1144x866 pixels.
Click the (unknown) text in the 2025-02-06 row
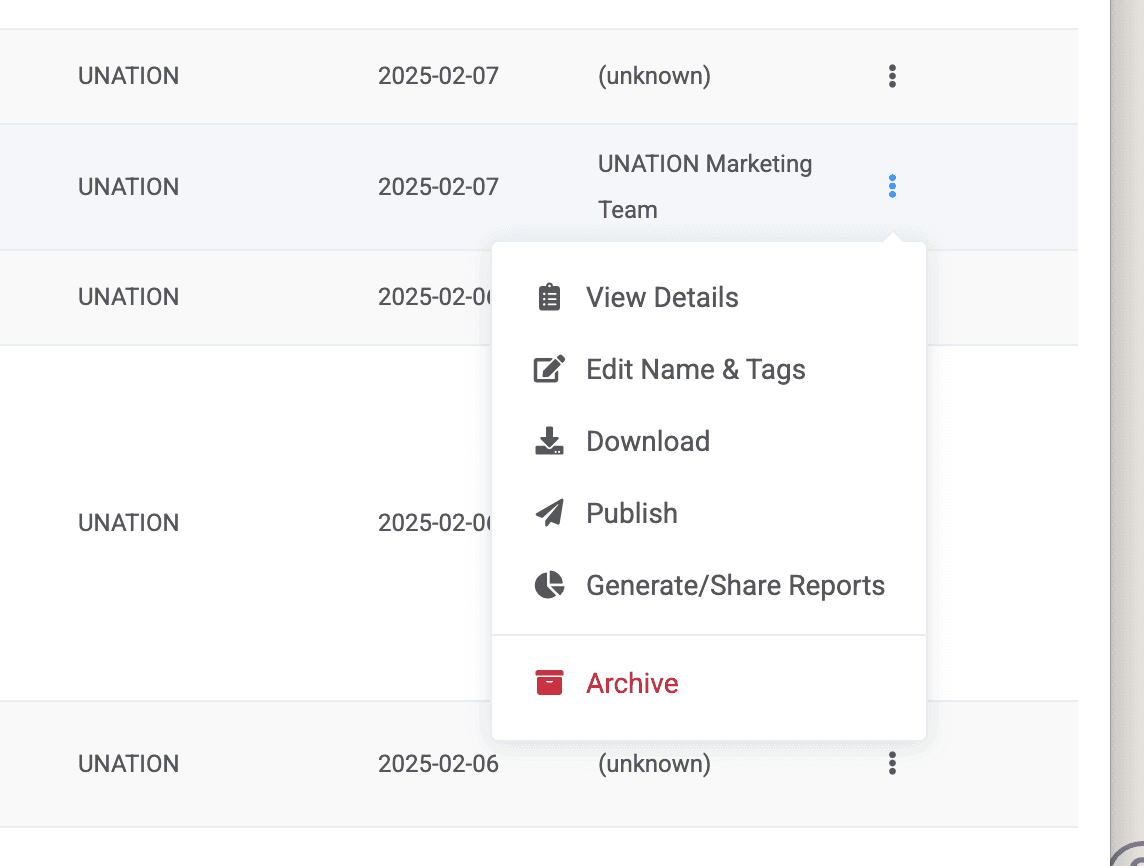click(x=654, y=764)
